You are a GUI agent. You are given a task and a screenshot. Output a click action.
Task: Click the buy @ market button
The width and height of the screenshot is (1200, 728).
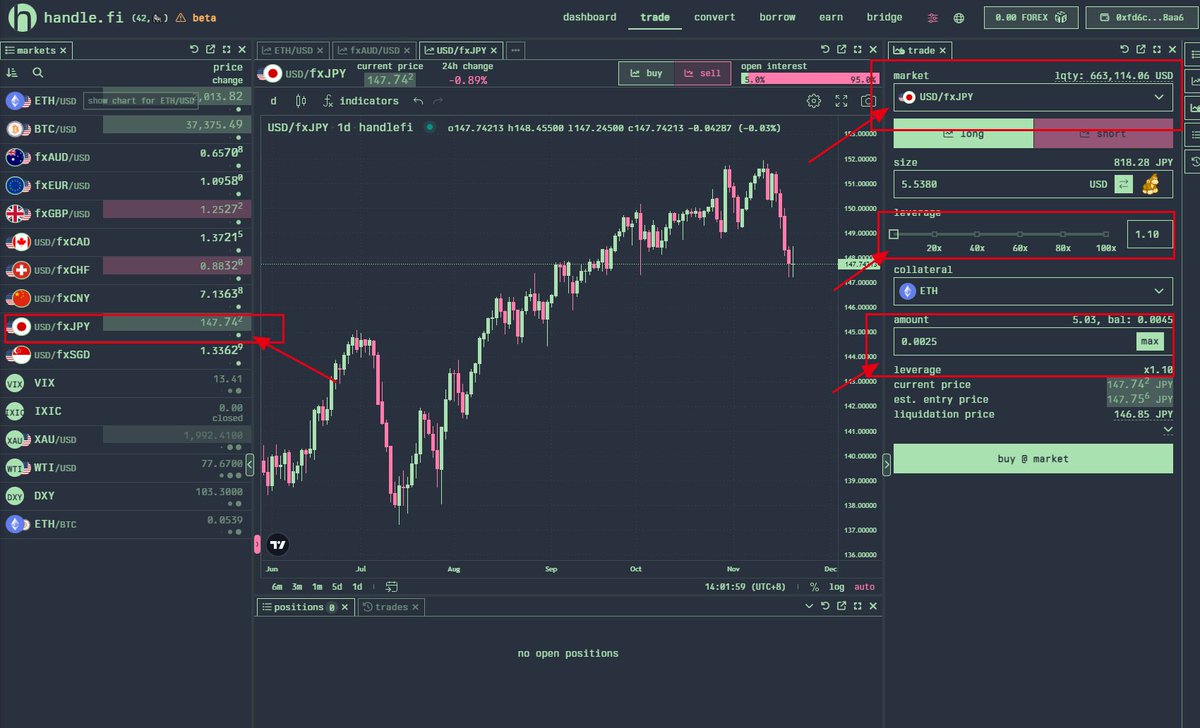pos(1033,459)
